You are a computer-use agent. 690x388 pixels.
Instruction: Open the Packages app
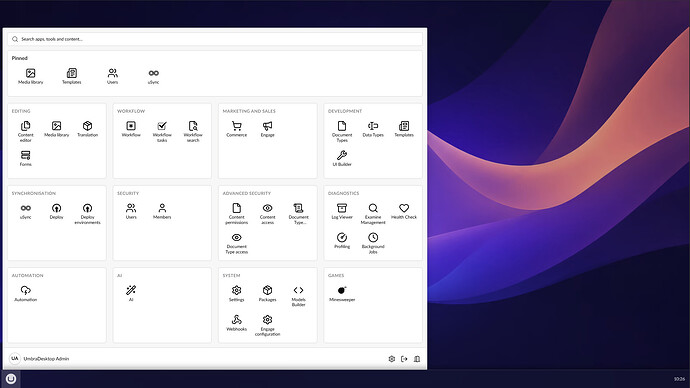pos(268,294)
